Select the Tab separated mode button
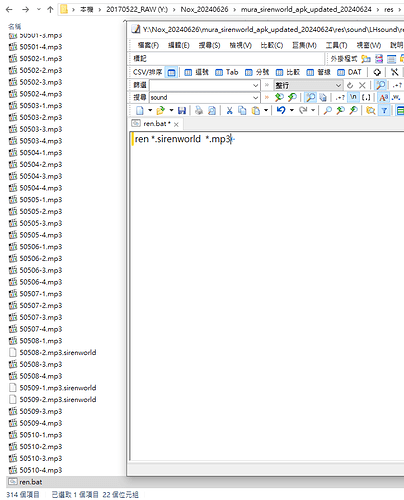This screenshot has height=500, width=404. (x=227, y=72)
